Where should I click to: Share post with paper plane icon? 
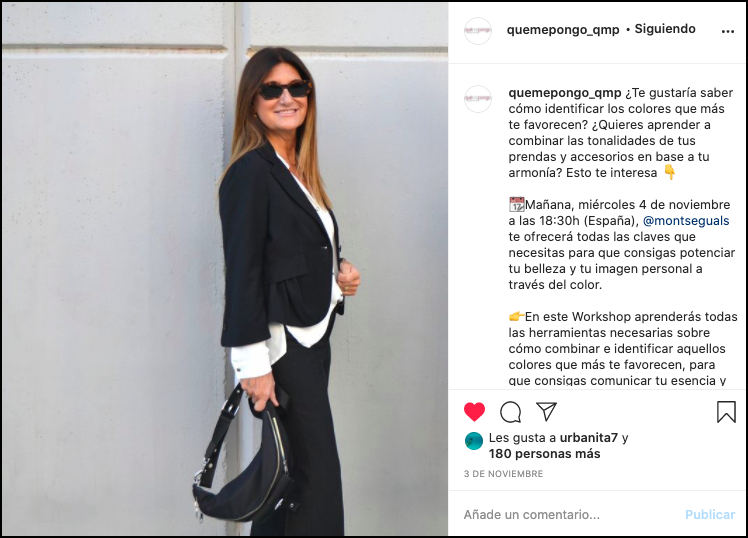(x=546, y=411)
